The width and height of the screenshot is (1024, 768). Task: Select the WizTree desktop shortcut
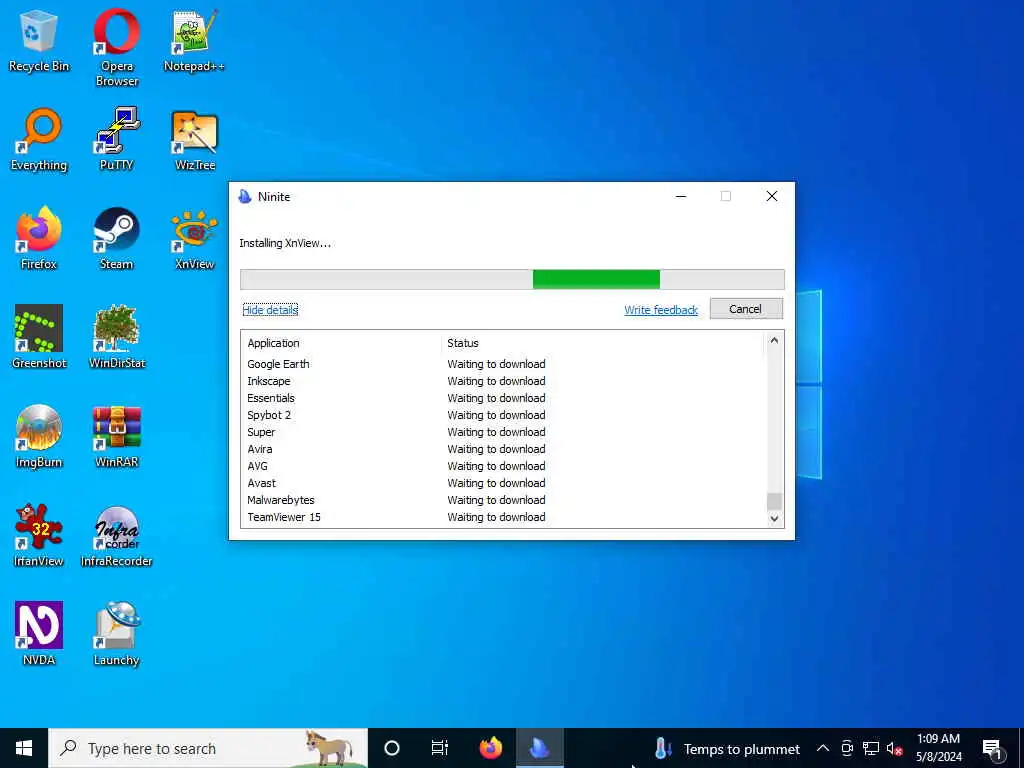click(195, 139)
